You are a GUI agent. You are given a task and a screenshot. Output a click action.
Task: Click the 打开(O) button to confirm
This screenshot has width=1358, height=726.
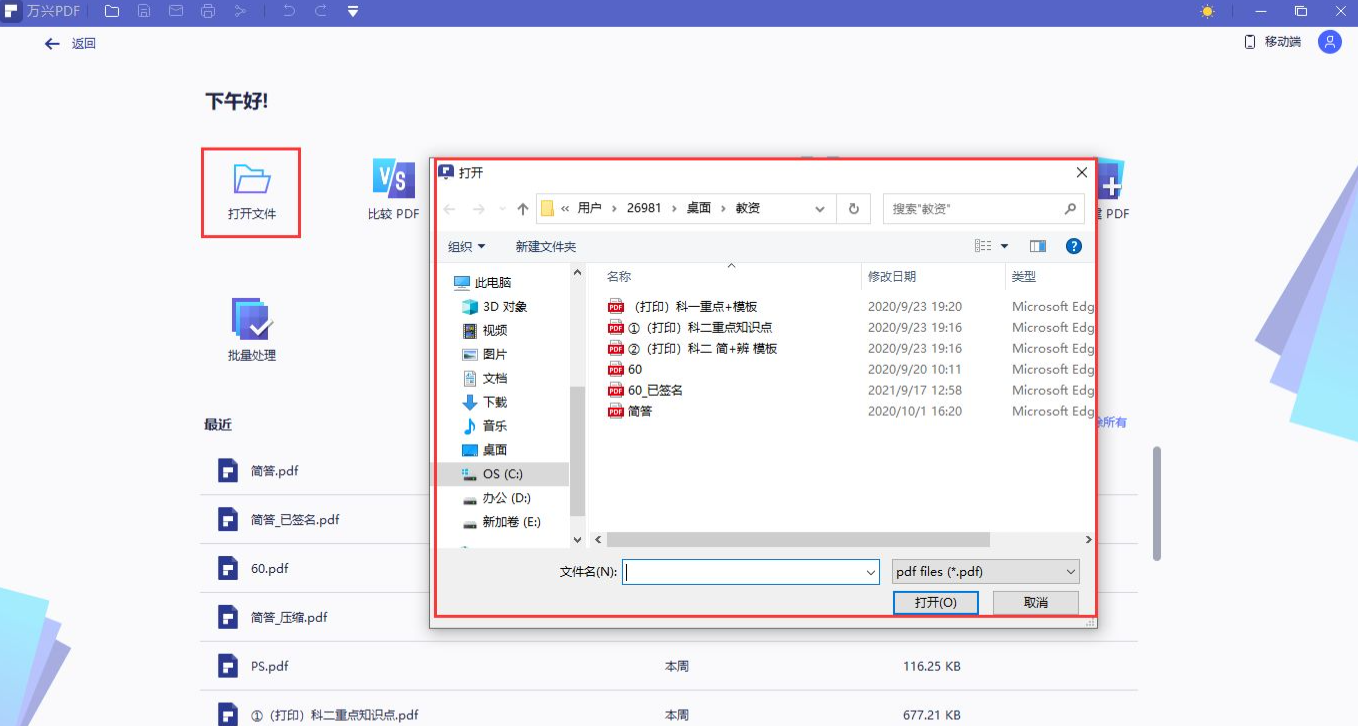935,602
